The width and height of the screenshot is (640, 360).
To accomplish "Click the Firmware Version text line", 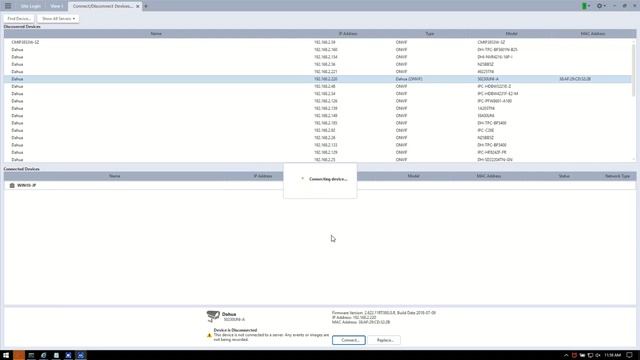I will [384, 313].
